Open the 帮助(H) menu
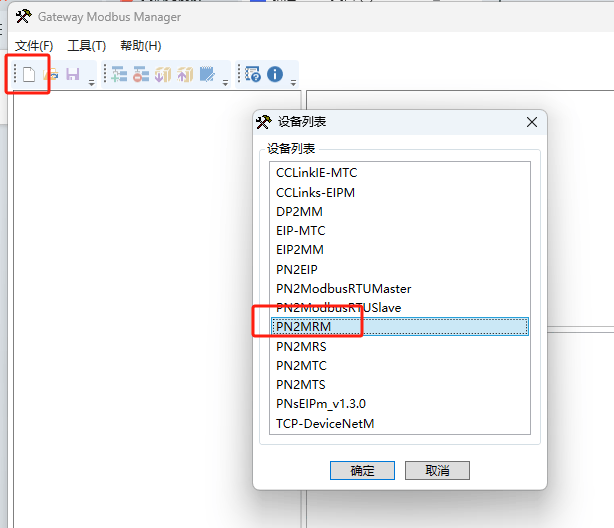 141,46
